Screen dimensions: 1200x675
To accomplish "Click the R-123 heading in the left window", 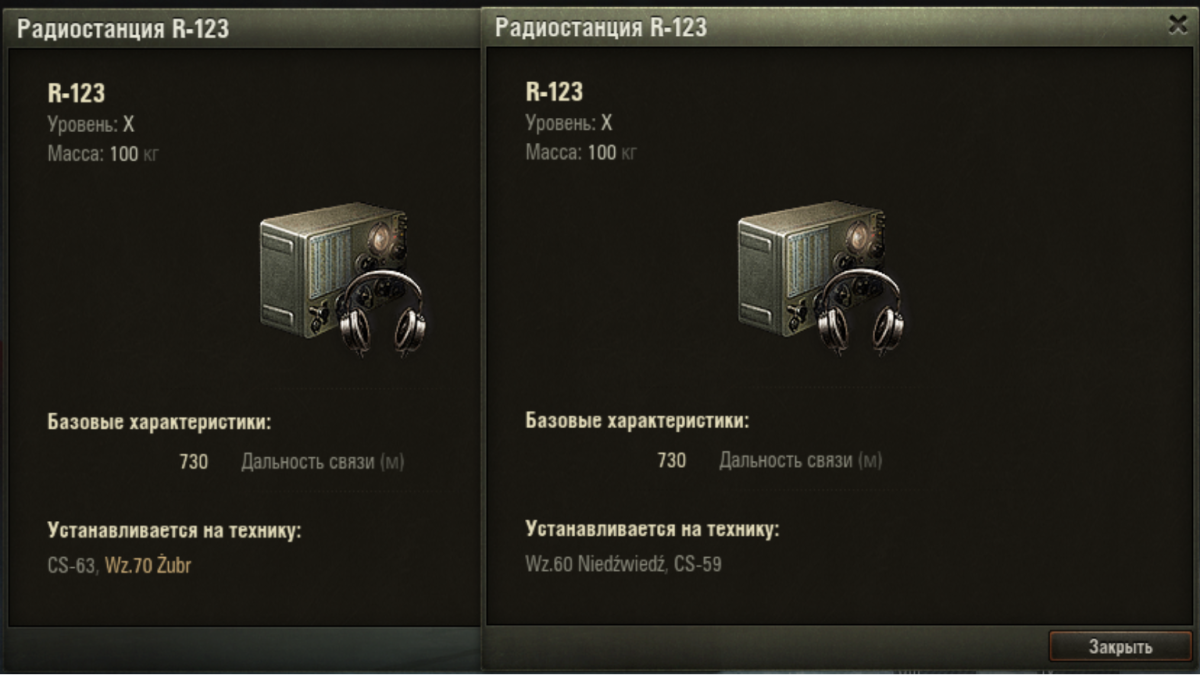I will pyautogui.click(x=76, y=94).
